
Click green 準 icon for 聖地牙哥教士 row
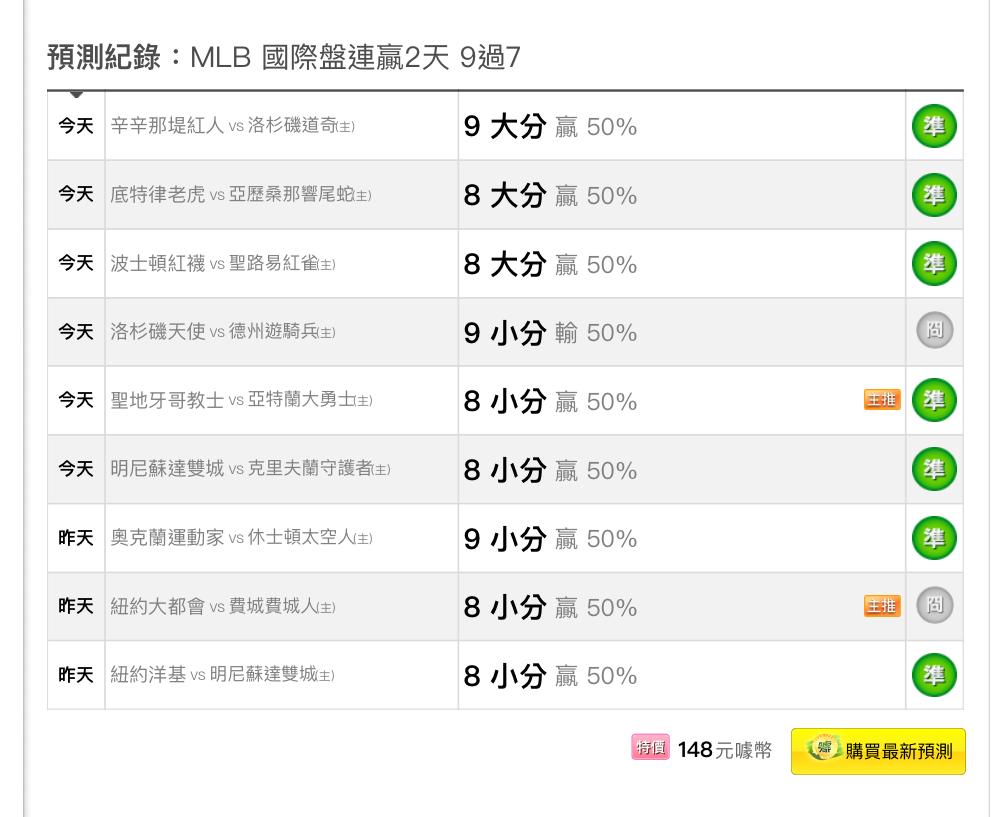coord(934,400)
